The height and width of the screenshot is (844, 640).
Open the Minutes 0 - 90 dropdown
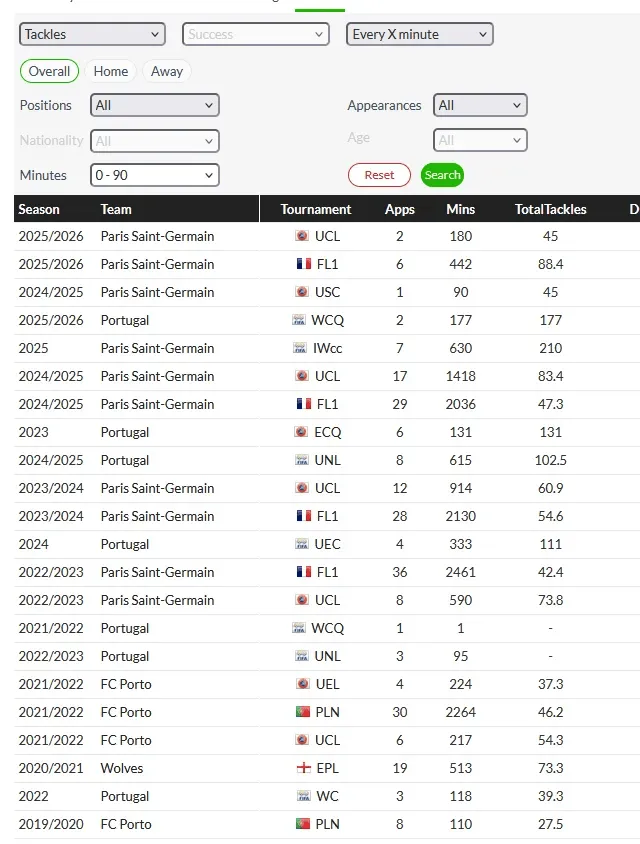click(154, 175)
